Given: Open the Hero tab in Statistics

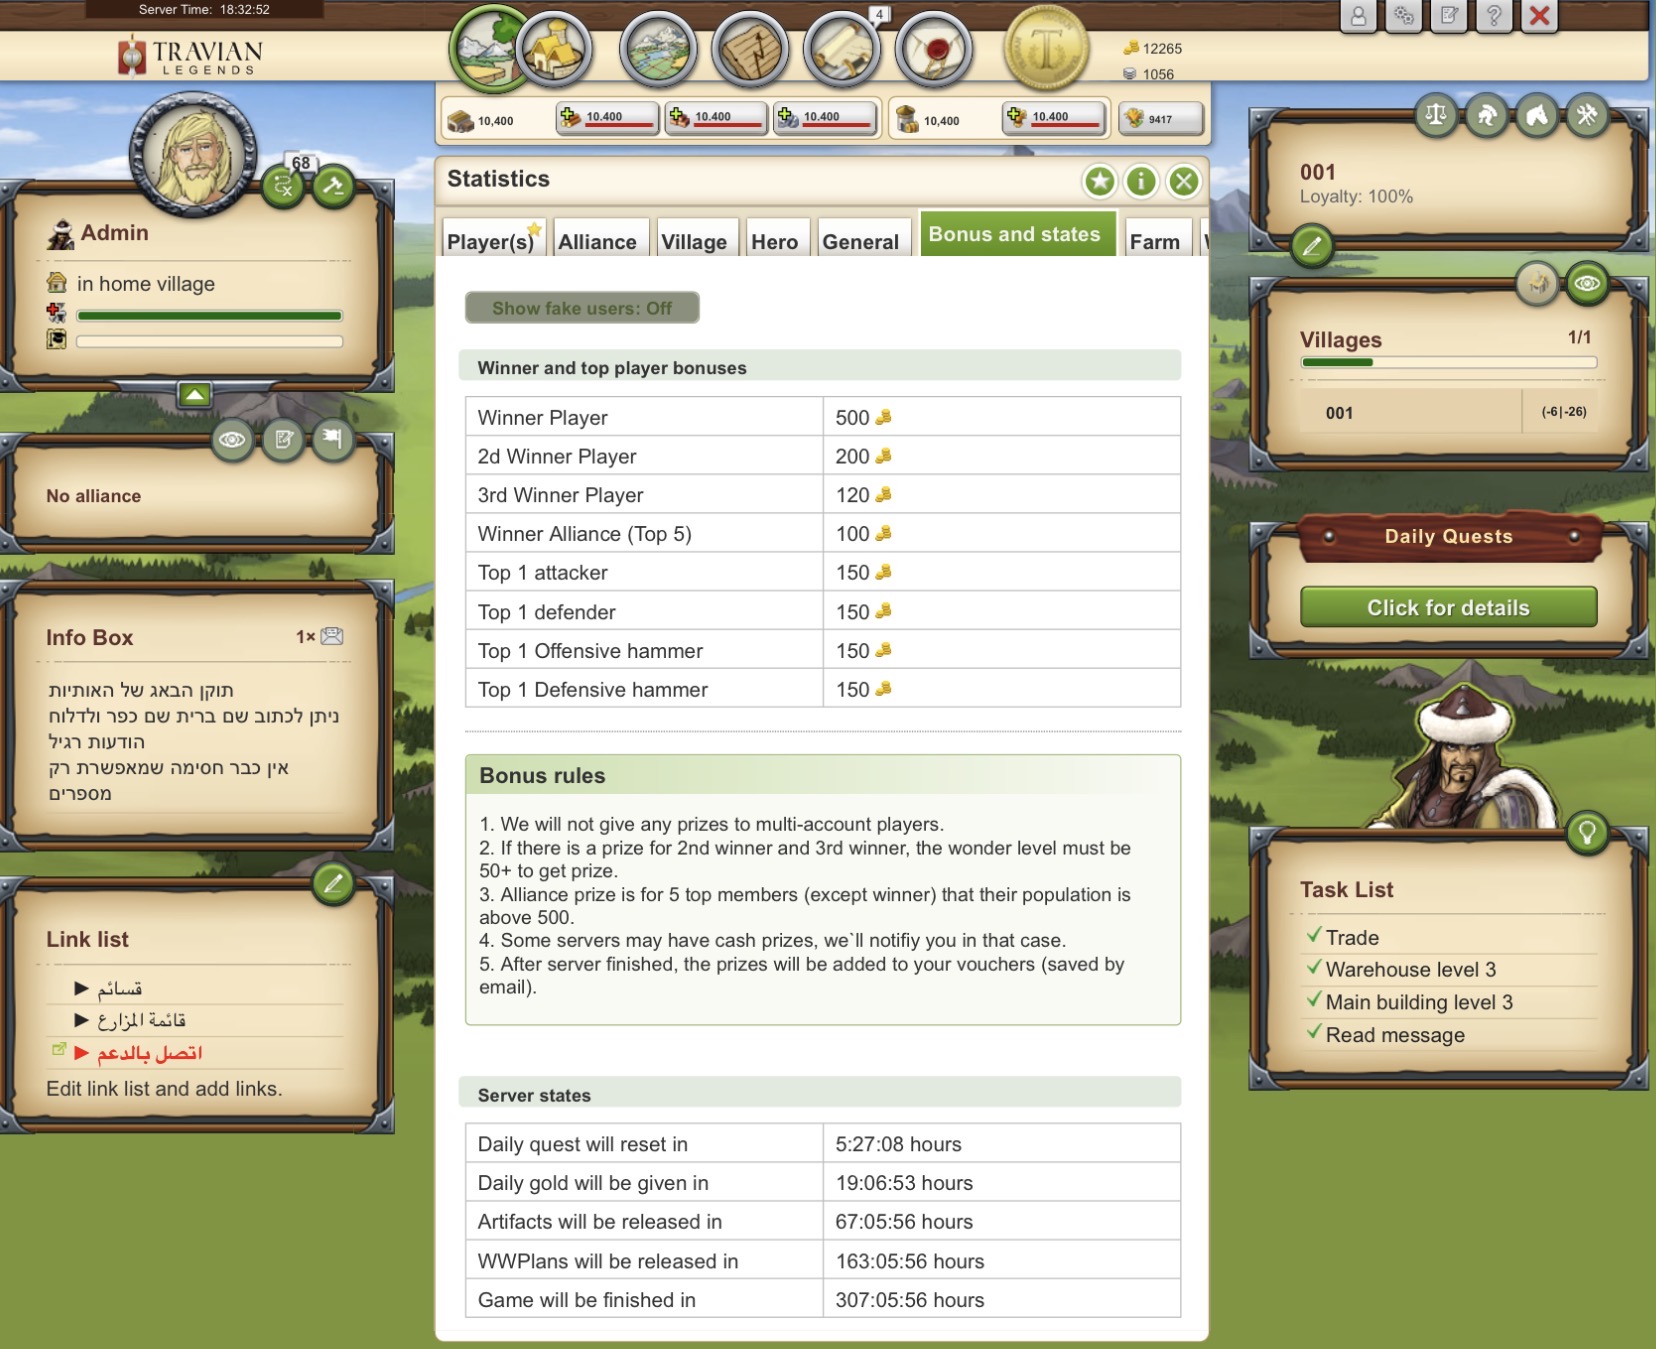Looking at the screenshot, I should [x=777, y=241].
